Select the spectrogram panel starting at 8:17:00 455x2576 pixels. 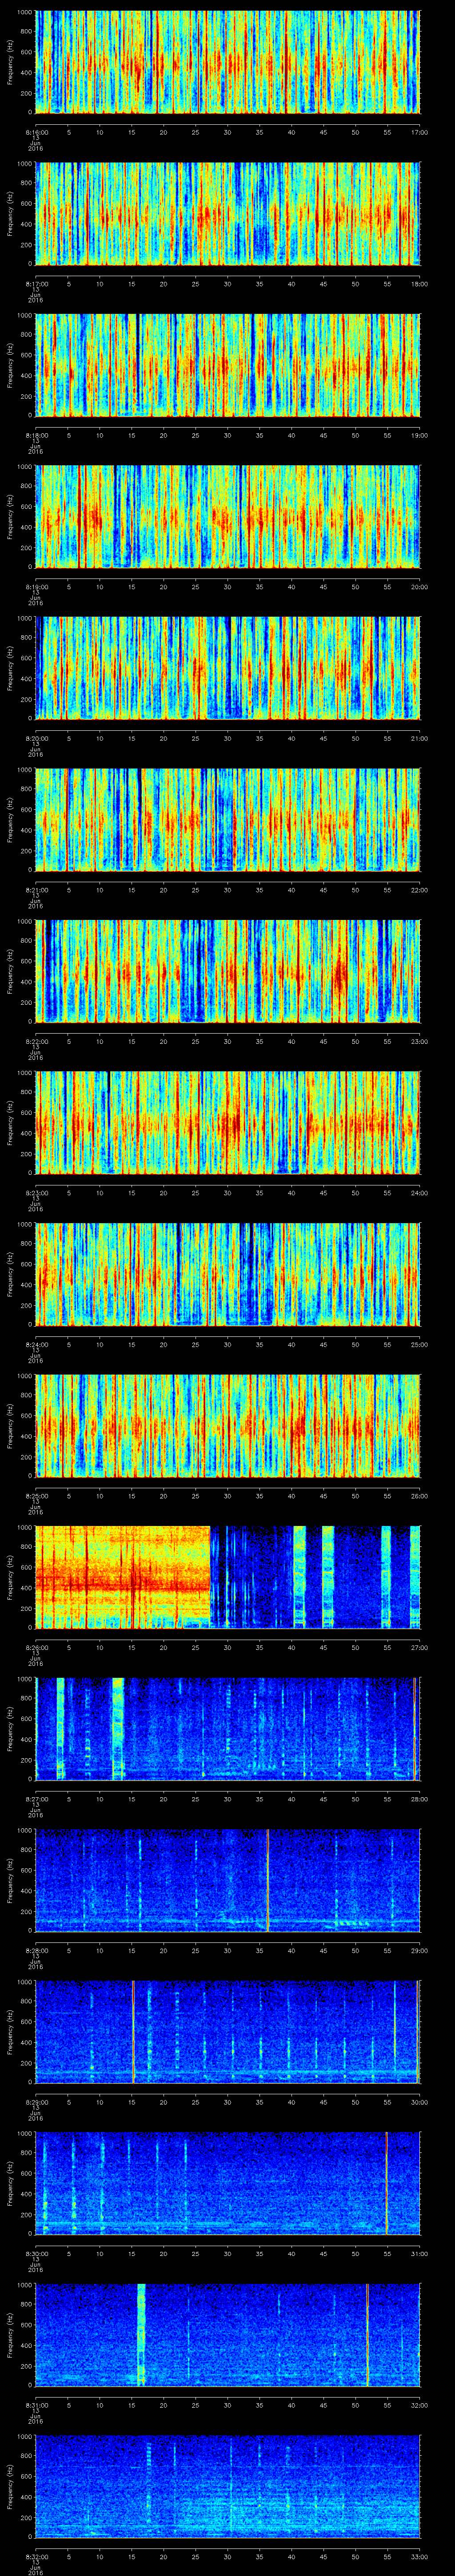pyautogui.click(x=228, y=213)
